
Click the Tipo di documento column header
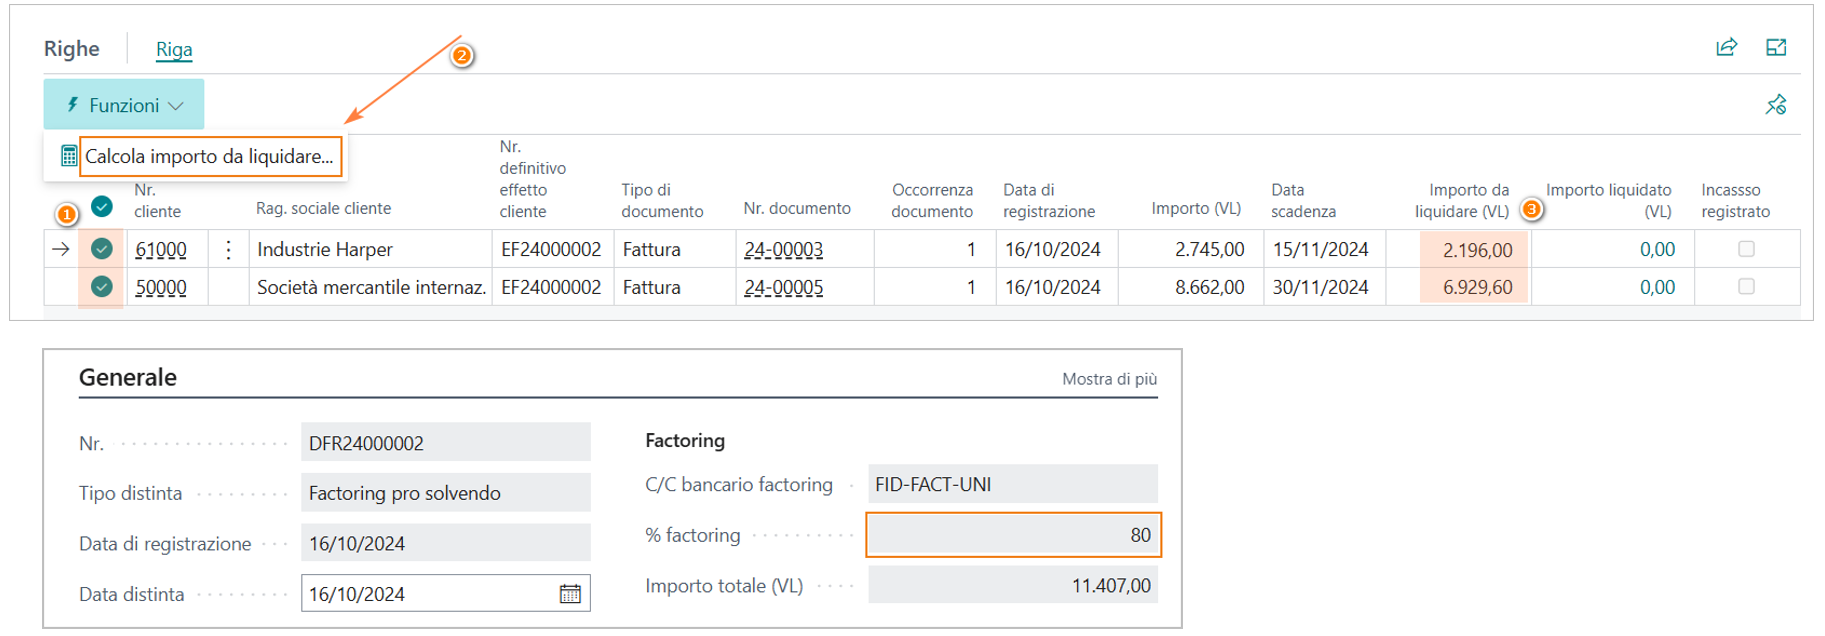coord(662,200)
